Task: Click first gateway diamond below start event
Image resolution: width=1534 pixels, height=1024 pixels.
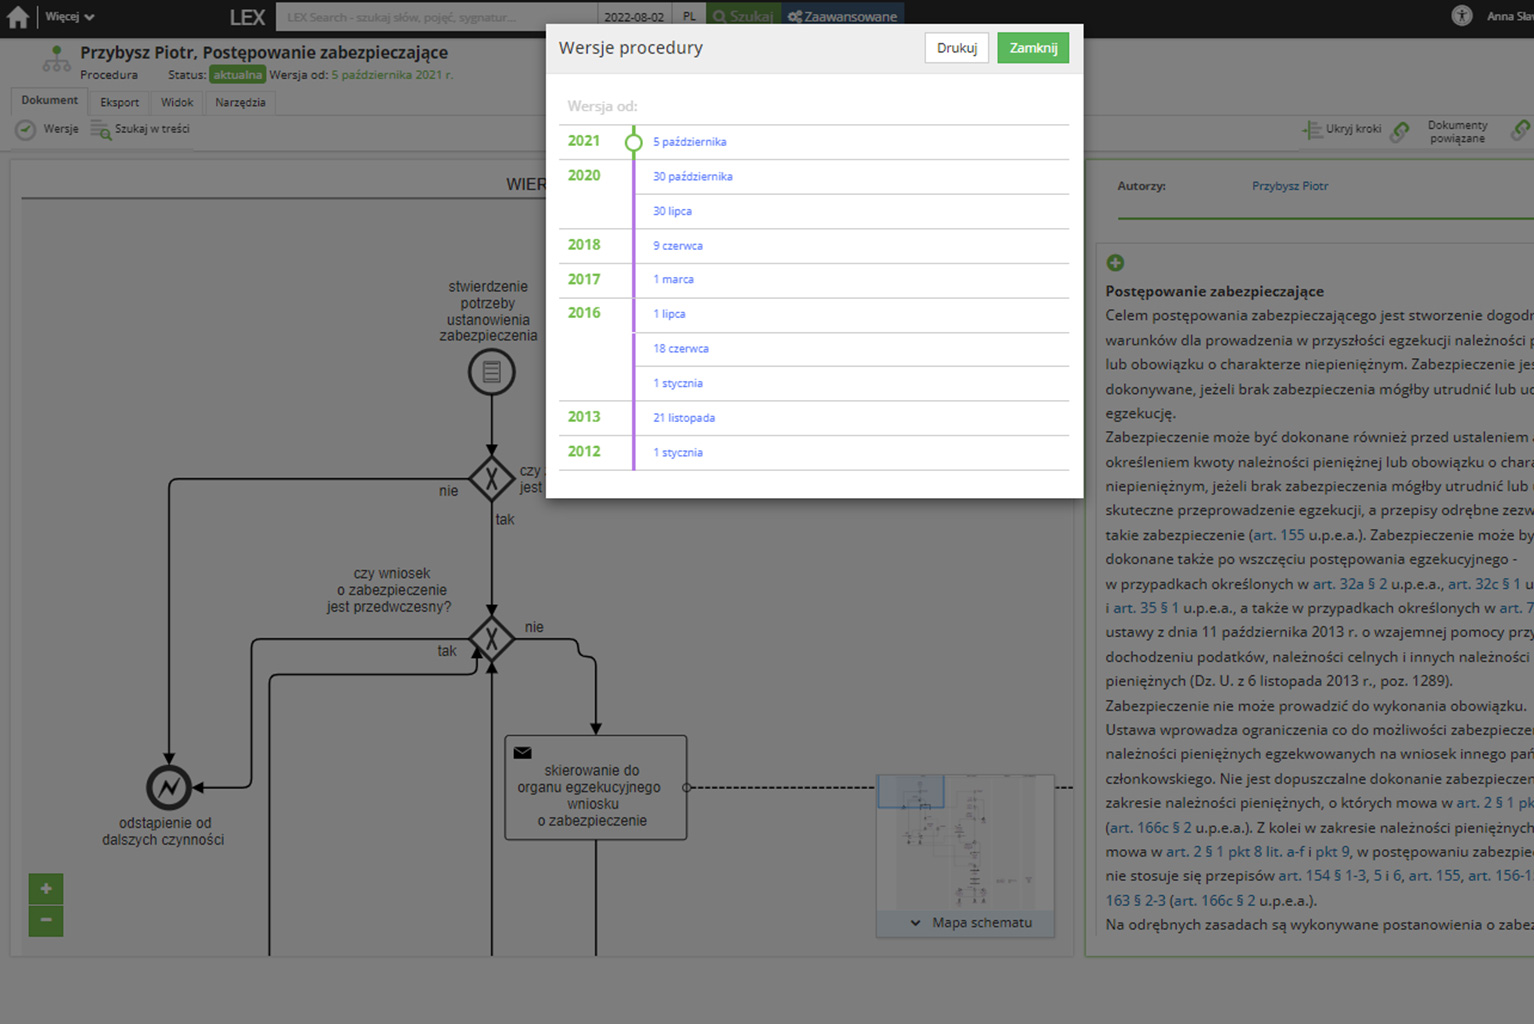Action: [x=491, y=478]
